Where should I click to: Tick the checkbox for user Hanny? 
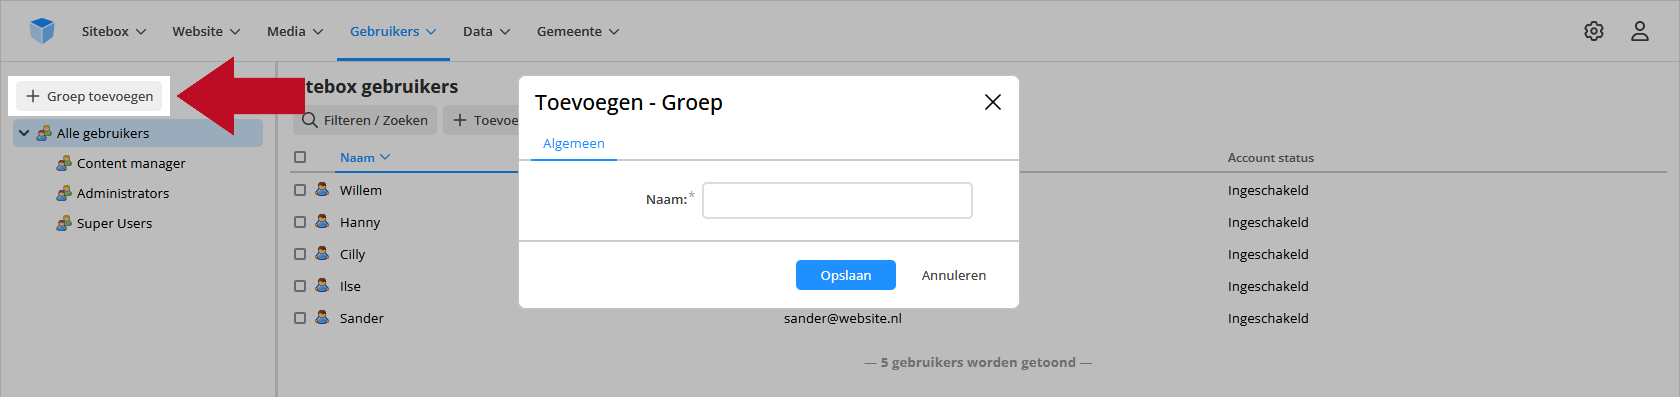[x=300, y=222]
